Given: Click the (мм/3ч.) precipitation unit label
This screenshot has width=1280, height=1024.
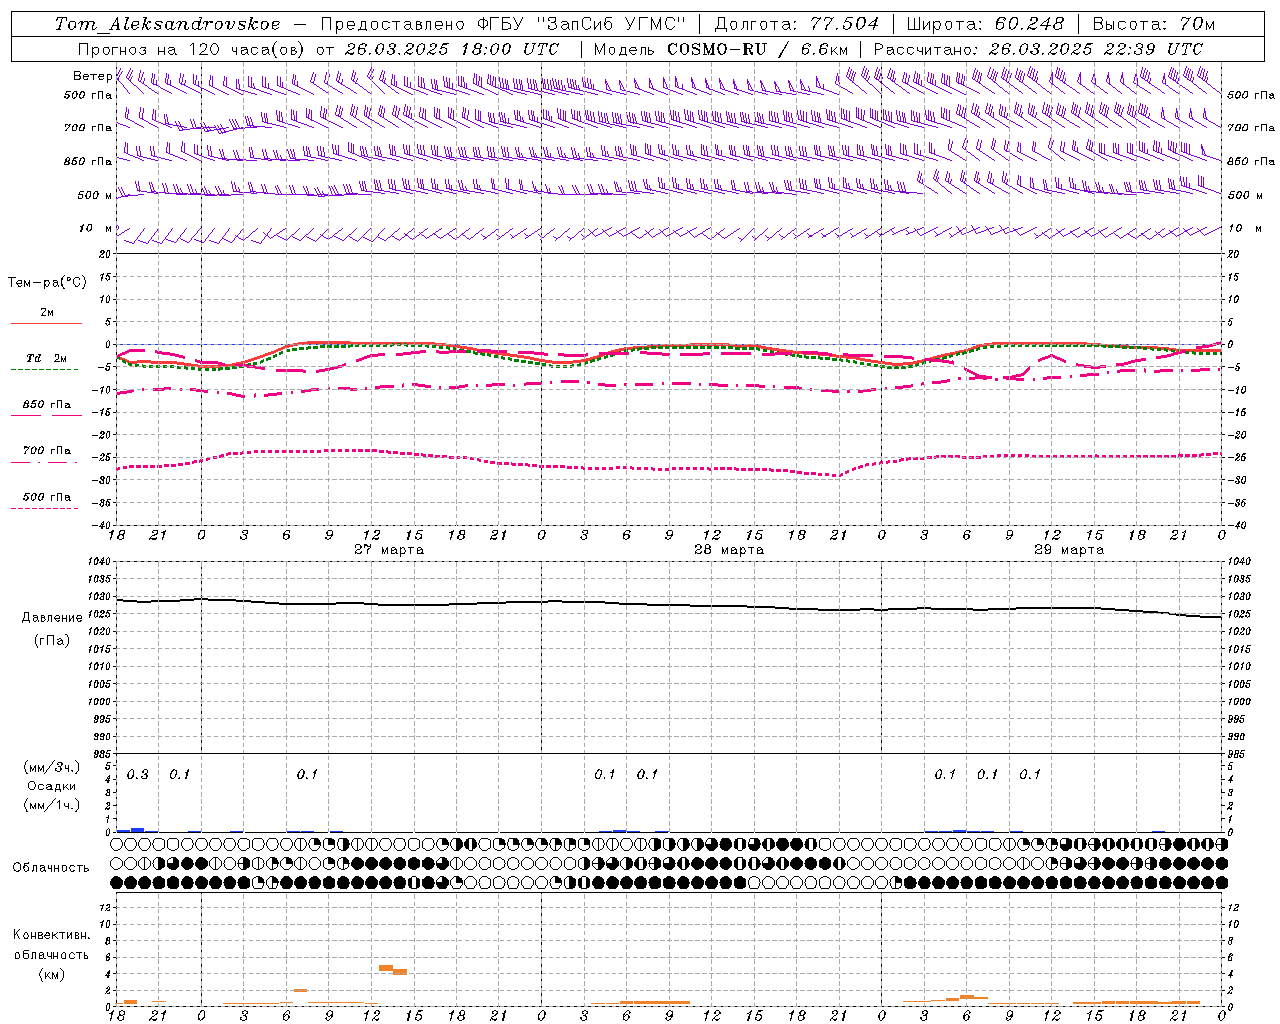Looking at the screenshot, I should (52, 767).
